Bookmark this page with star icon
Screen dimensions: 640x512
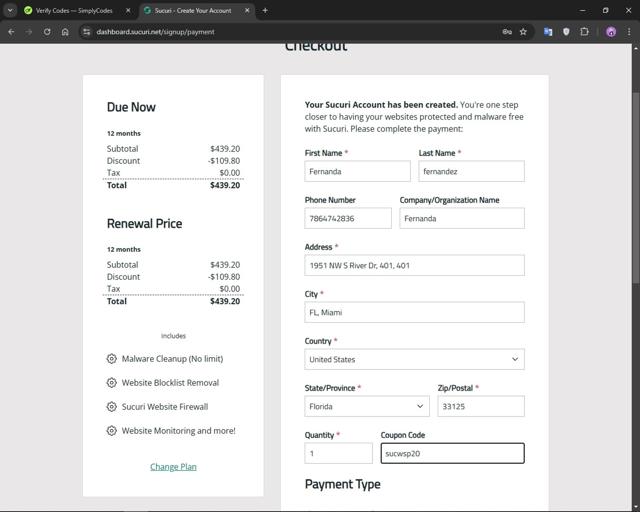[523, 32]
